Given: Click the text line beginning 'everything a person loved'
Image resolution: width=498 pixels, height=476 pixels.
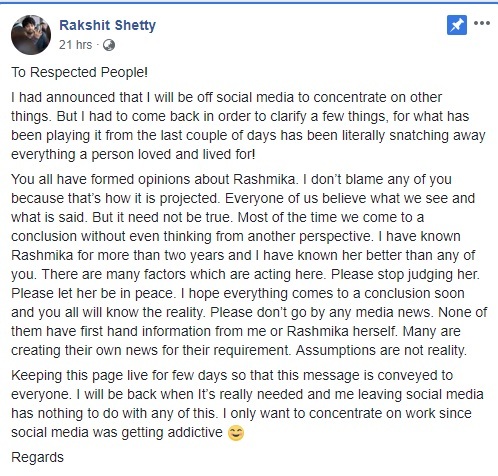Looking at the screenshot, I should 133,154.
